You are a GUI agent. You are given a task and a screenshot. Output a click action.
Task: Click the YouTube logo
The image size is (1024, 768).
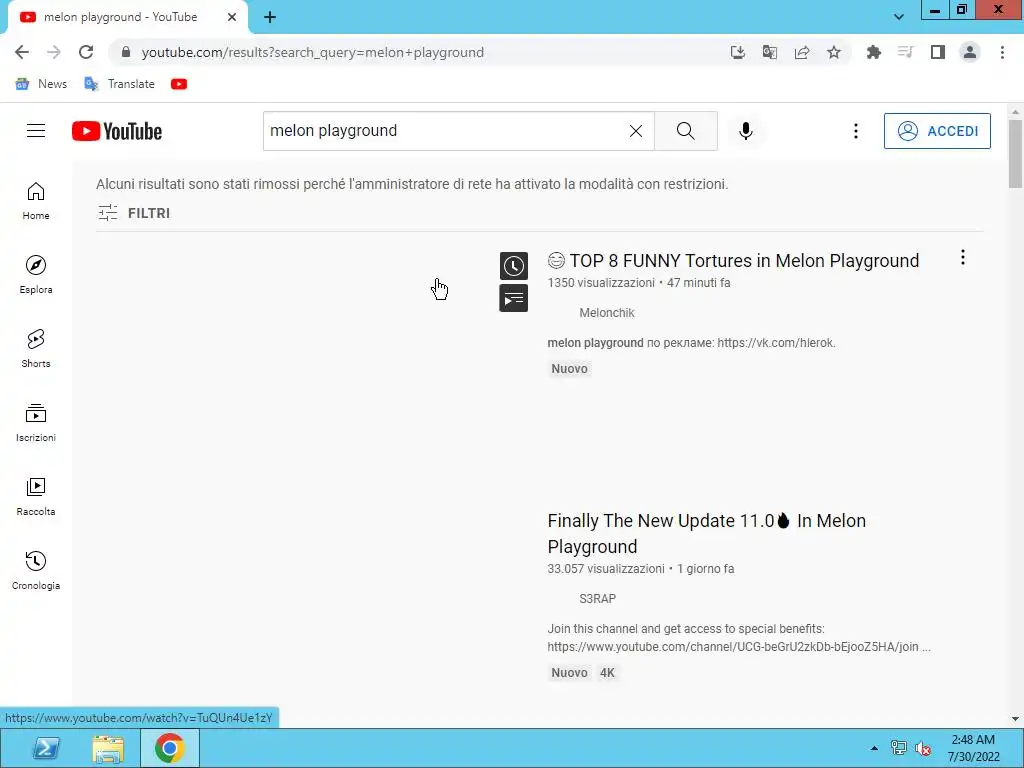coord(117,131)
